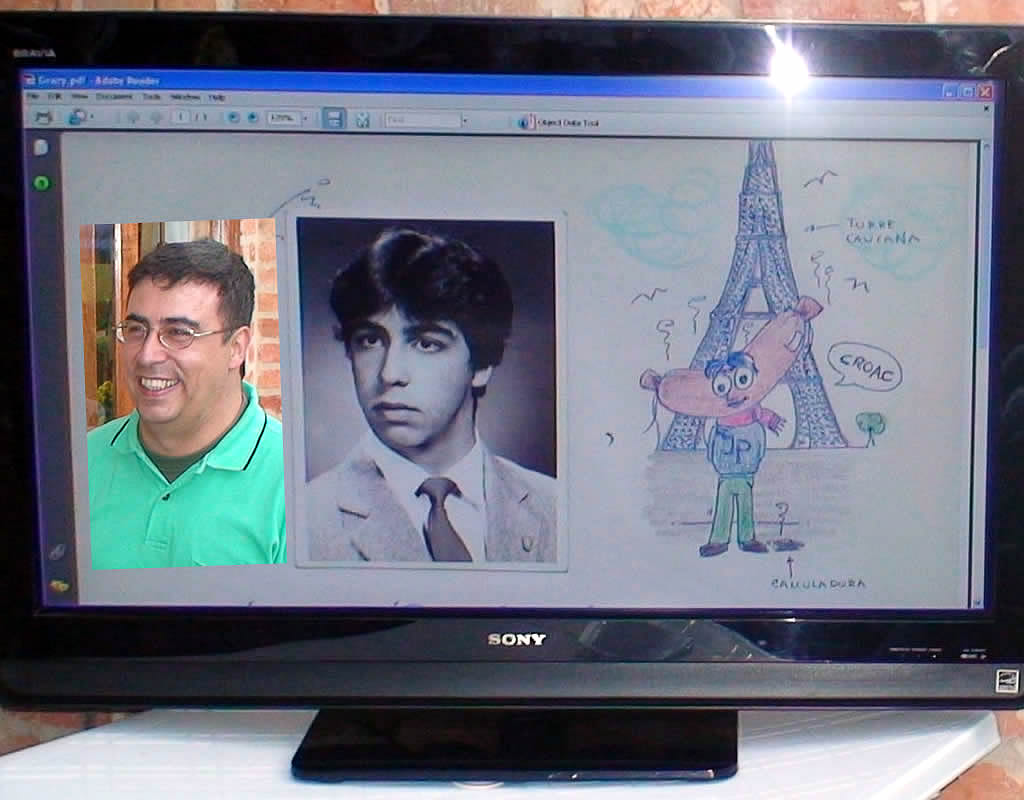Click the zoom in round button
The height and width of the screenshot is (800, 1024).
click(x=252, y=118)
